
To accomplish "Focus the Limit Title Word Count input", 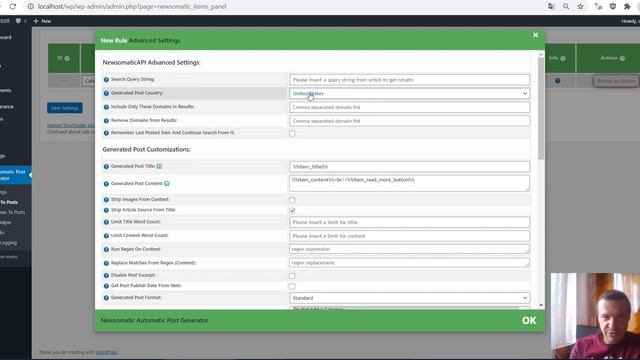I will pos(409,222).
